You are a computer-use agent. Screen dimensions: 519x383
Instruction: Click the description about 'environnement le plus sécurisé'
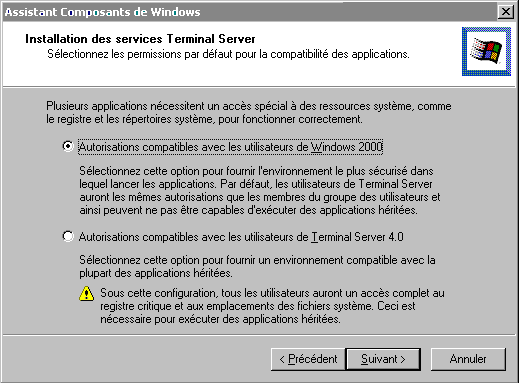coord(260,190)
